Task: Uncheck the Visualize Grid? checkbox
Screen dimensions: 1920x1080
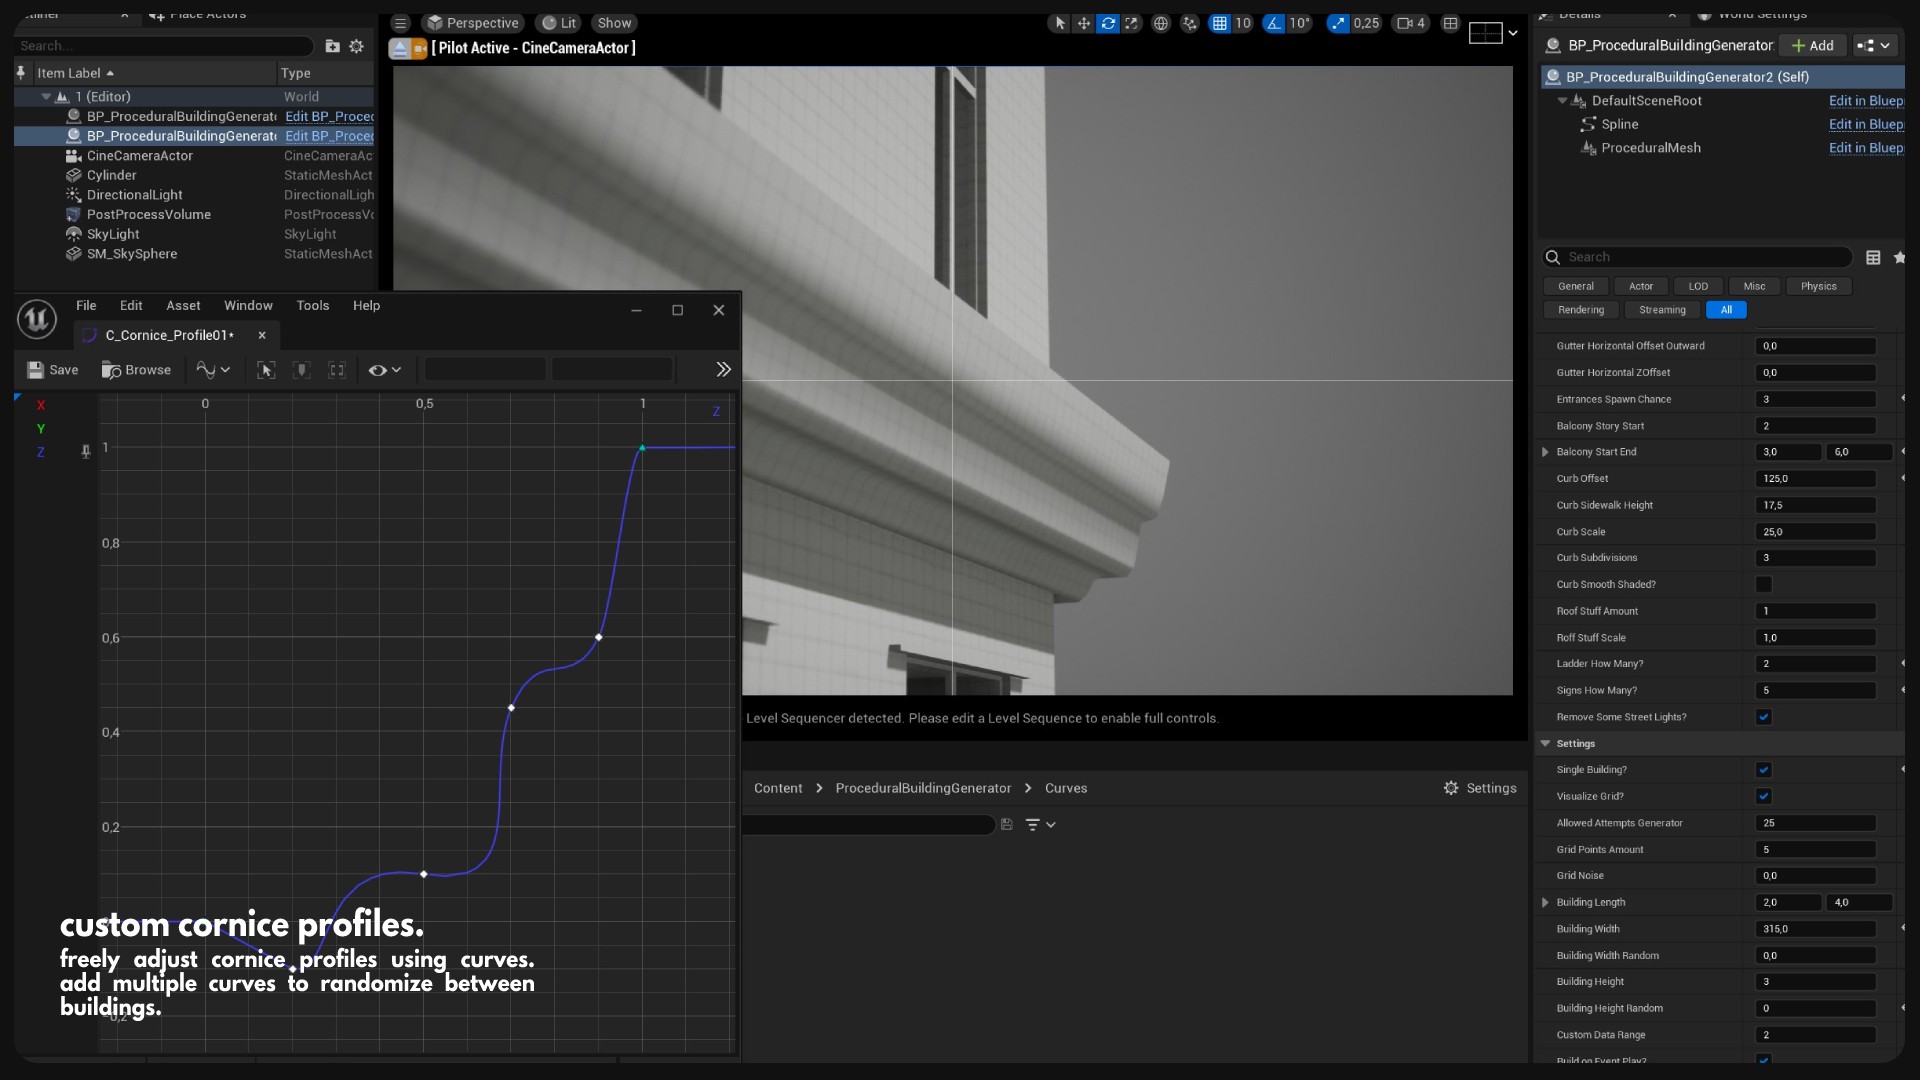Action: [1765, 797]
